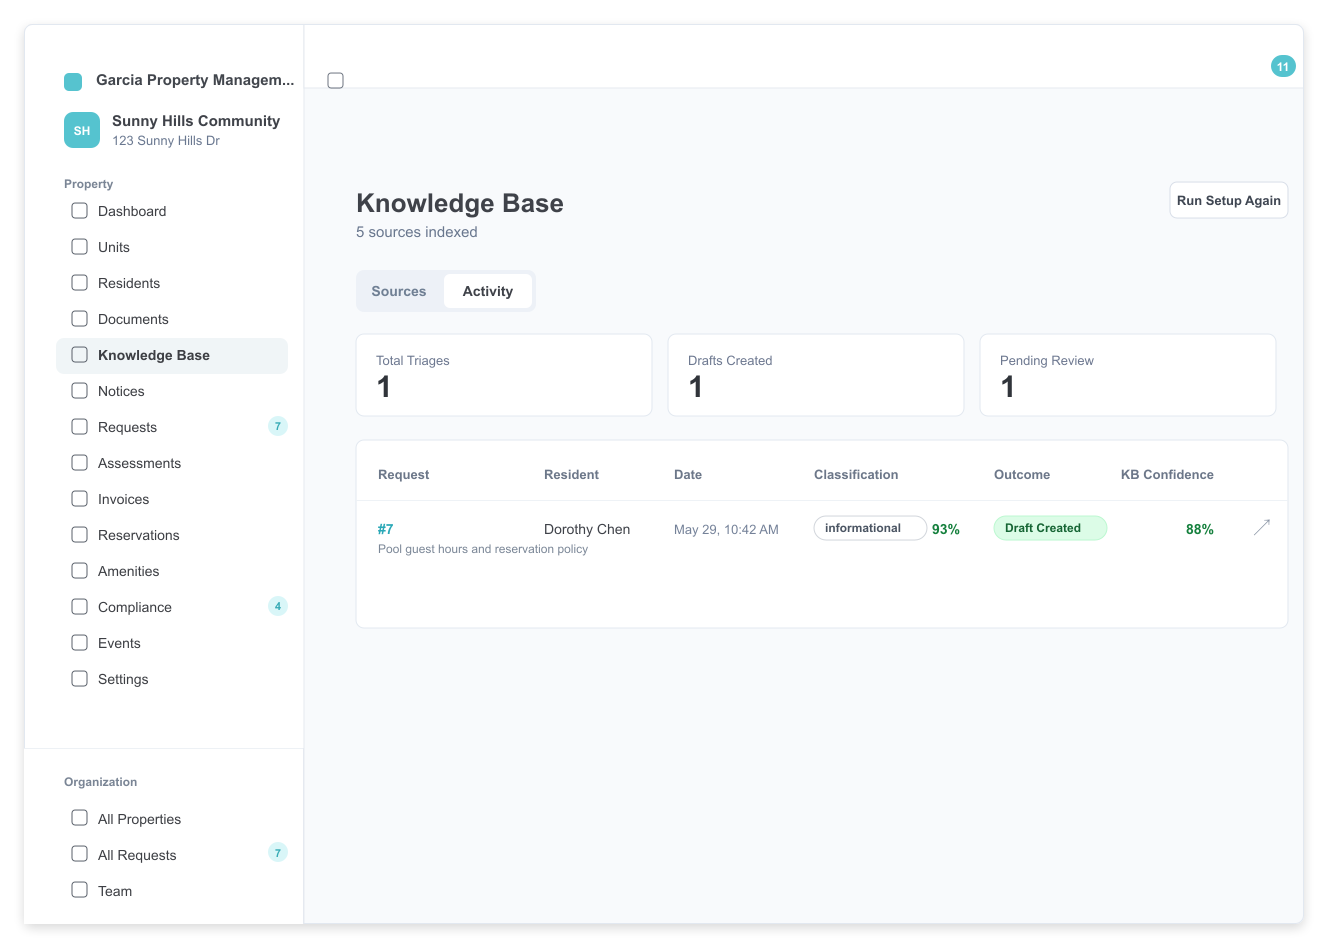The width and height of the screenshot is (1328, 948).
Task: Click the Units icon in the sidebar
Action: (80, 247)
